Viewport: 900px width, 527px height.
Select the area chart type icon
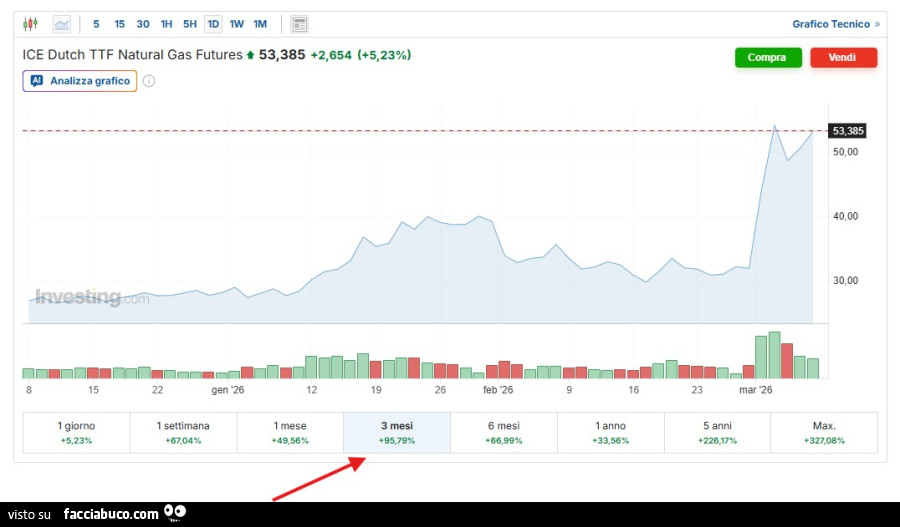[x=62, y=24]
